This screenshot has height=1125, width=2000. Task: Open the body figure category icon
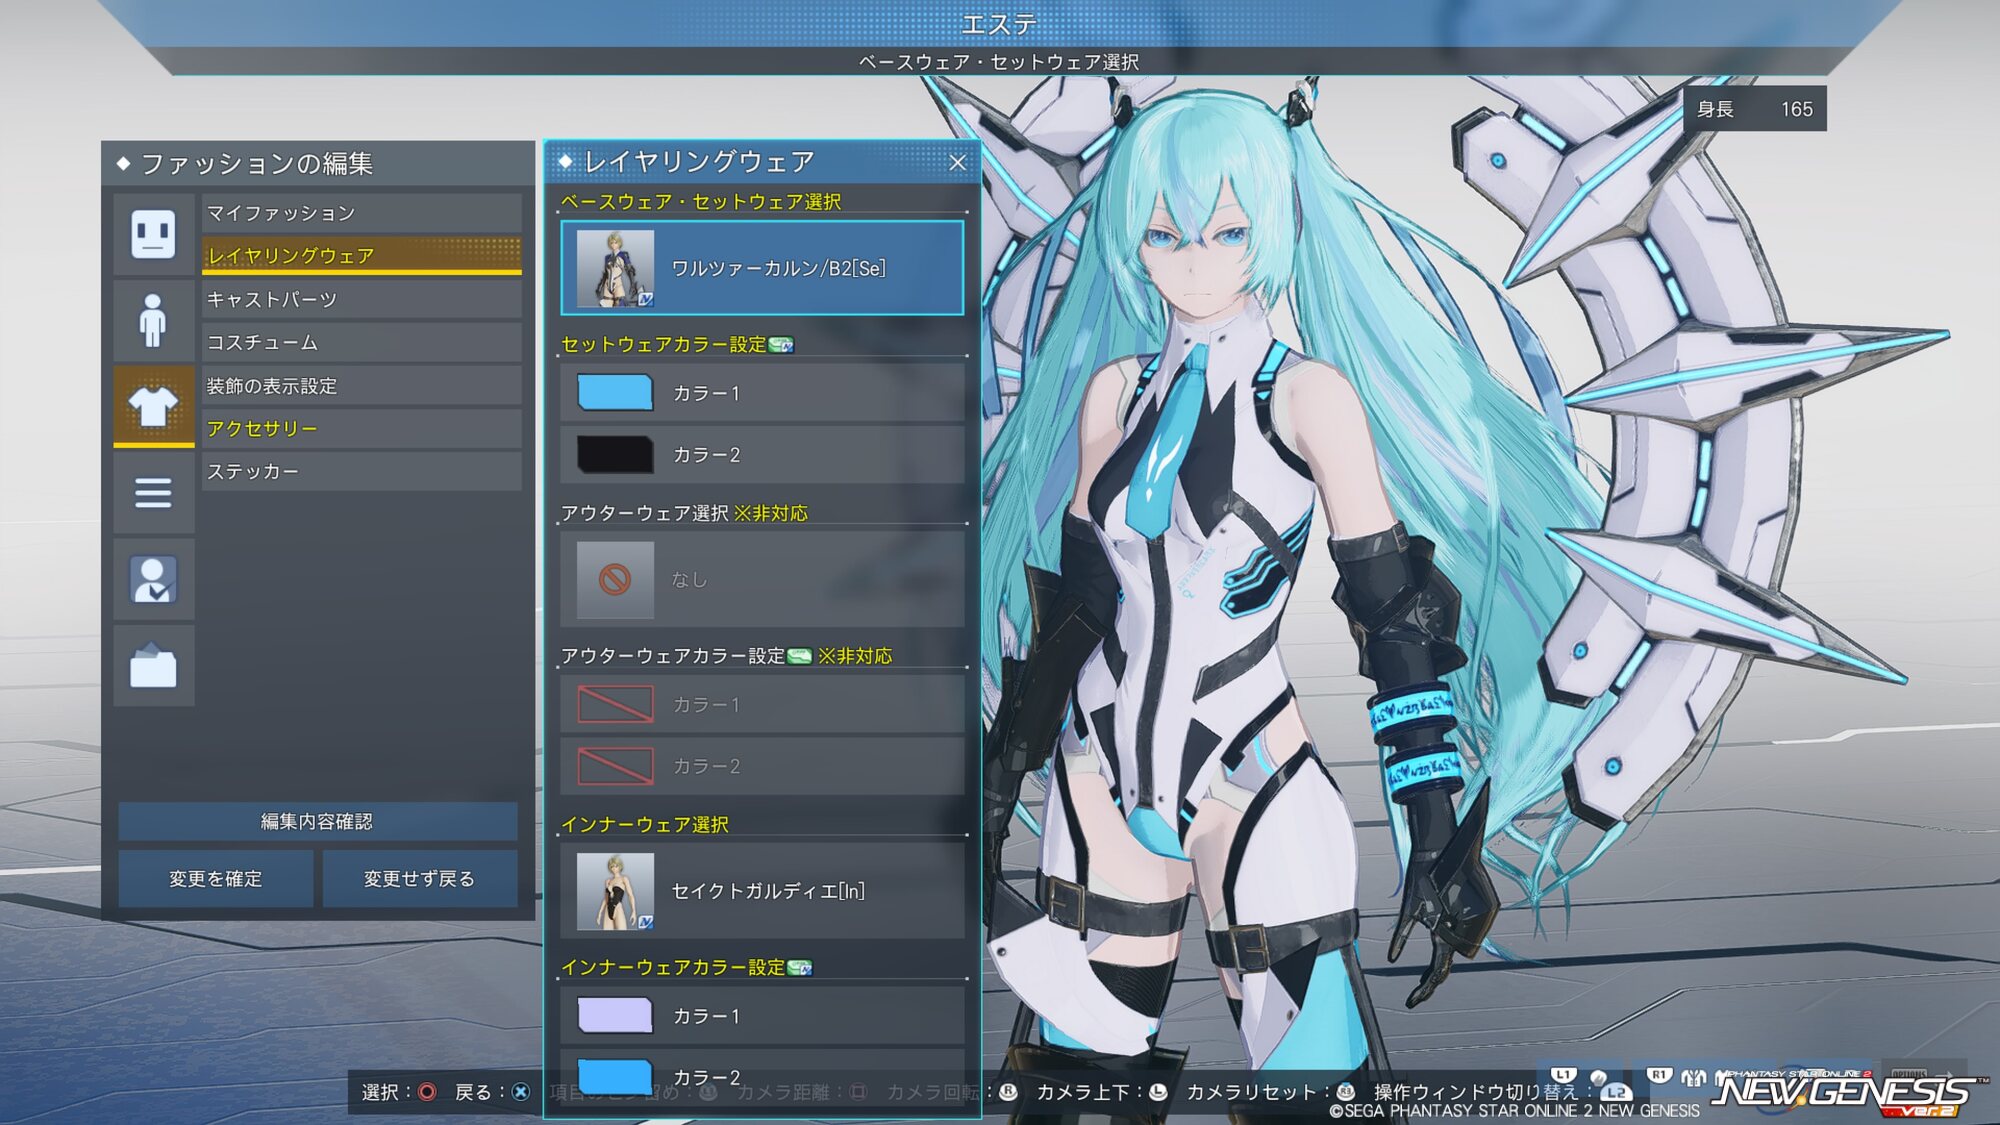tap(153, 320)
